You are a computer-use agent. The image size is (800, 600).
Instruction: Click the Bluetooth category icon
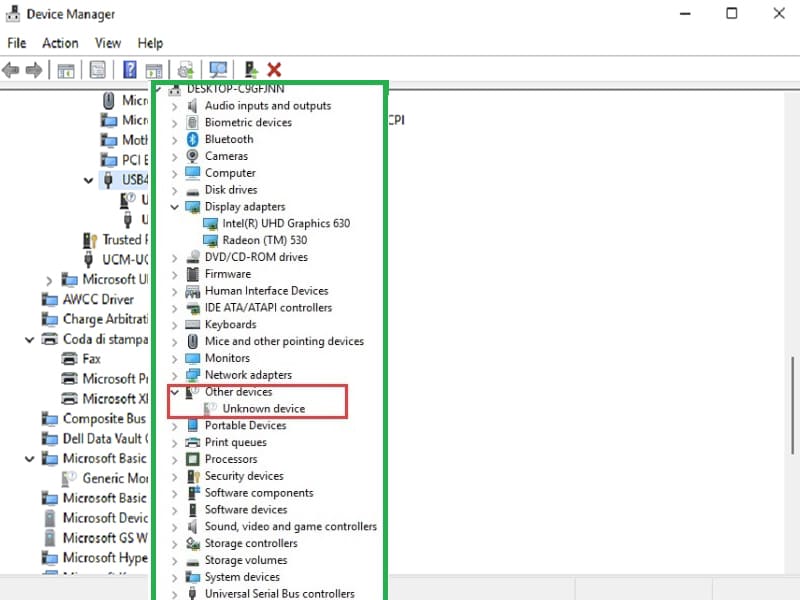click(192, 139)
